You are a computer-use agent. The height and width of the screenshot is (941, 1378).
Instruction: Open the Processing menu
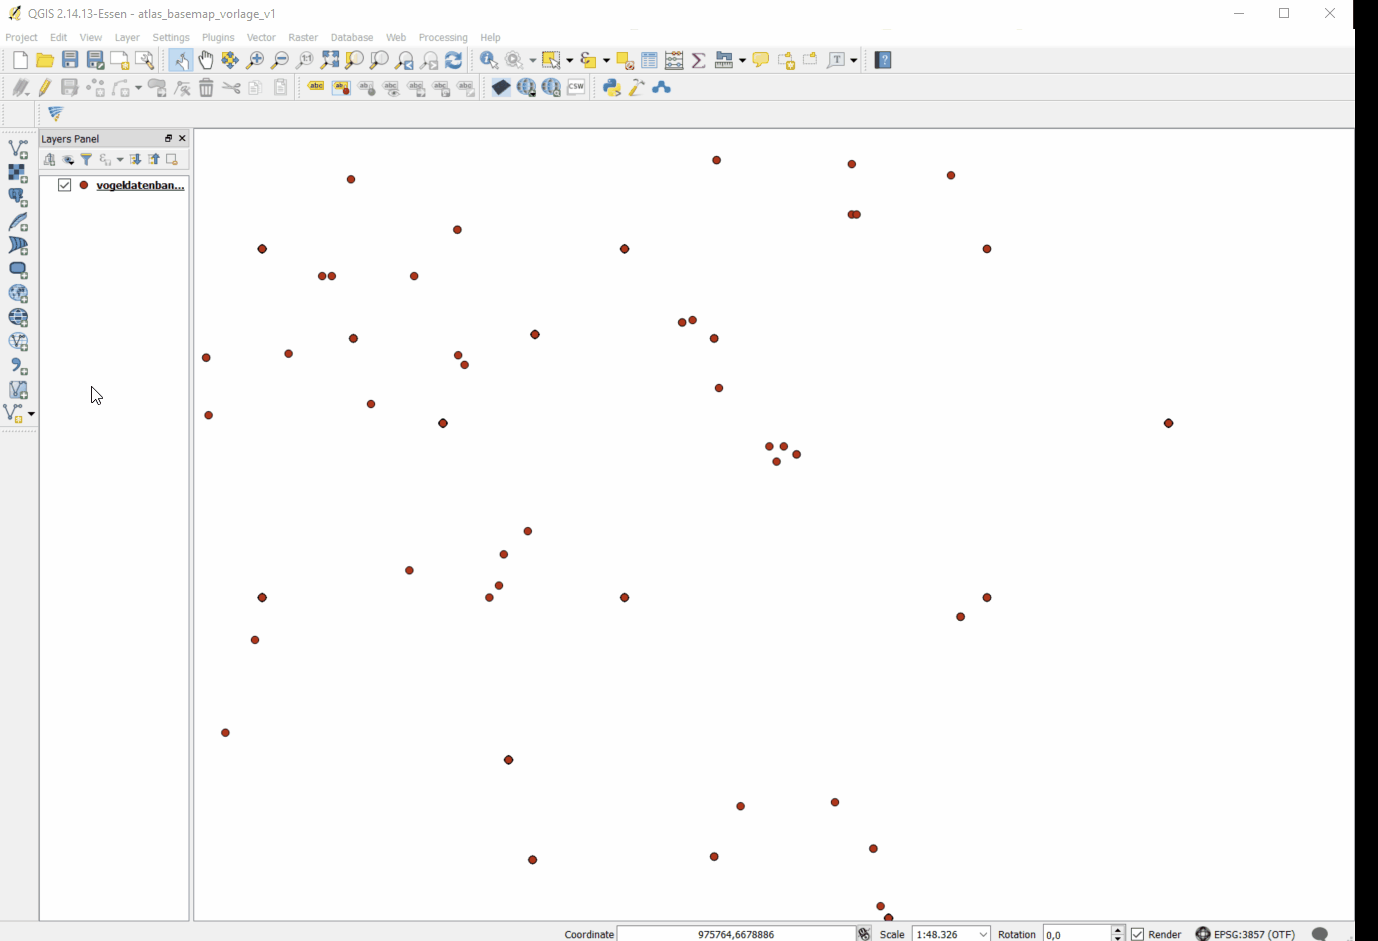coord(443,37)
